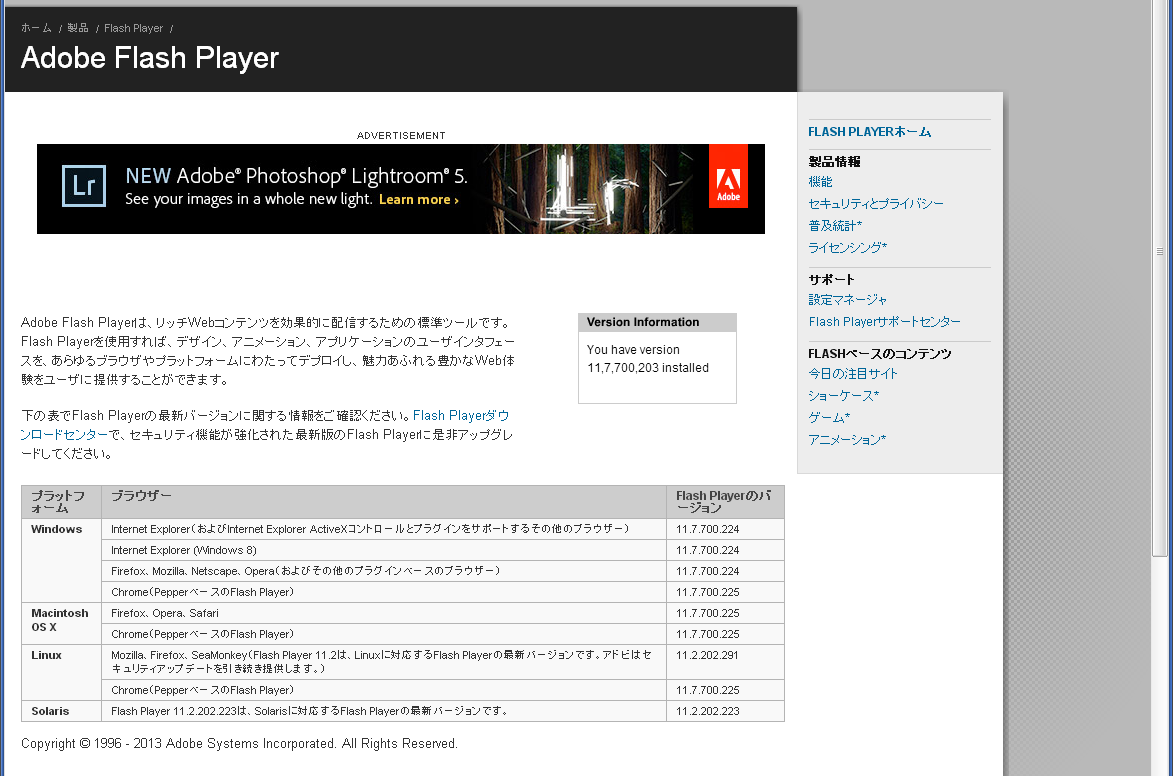View セキュリティとプライバシー information
Viewport: 1173px width, 776px height.
pos(875,203)
